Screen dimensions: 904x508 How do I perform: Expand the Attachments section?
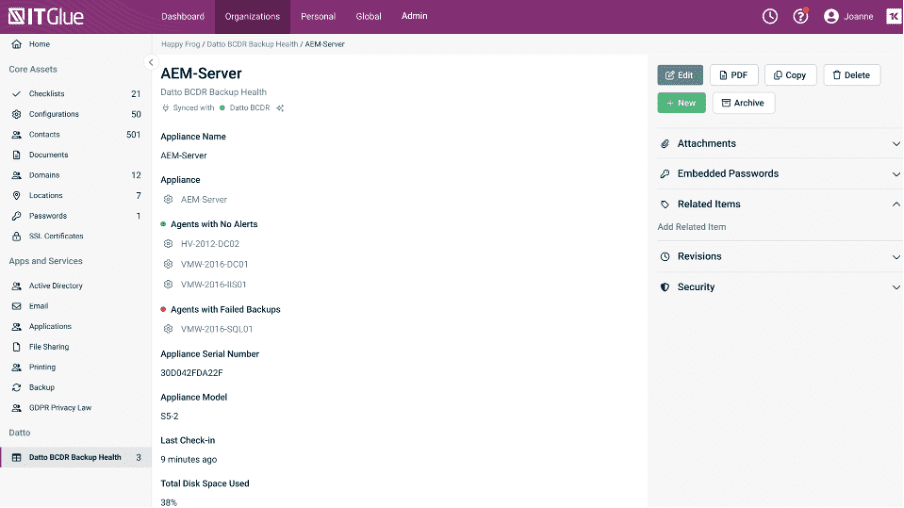coord(895,144)
